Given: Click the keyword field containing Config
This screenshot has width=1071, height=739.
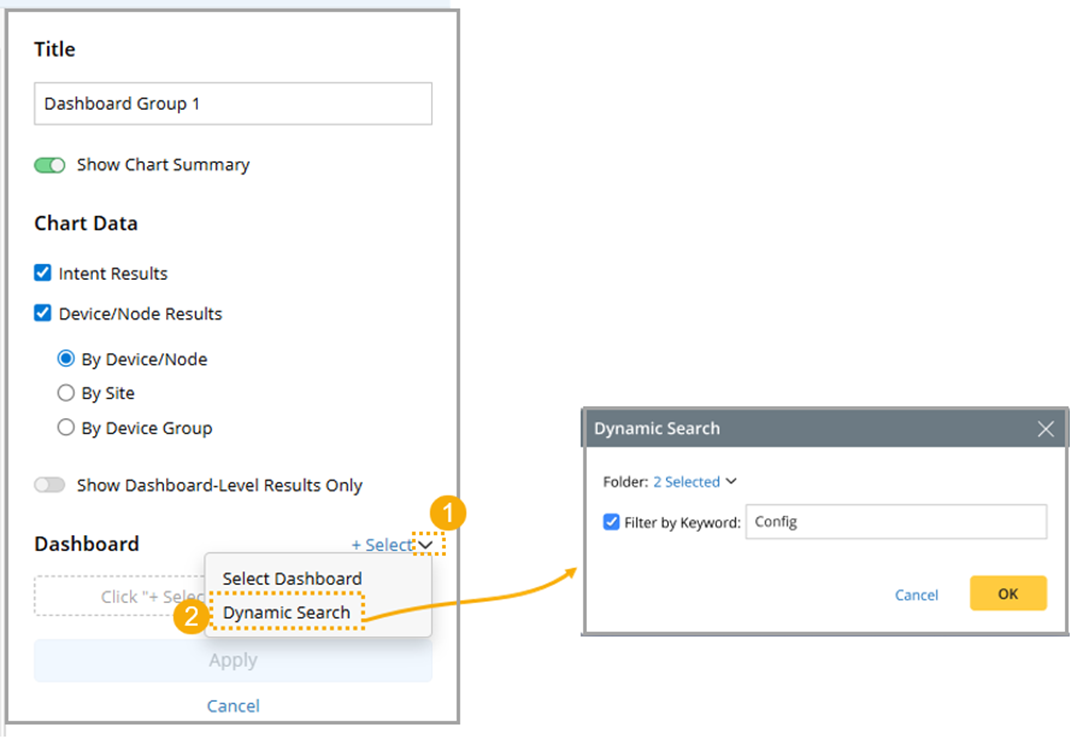Looking at the screenshot, I should tap(895, 522).
